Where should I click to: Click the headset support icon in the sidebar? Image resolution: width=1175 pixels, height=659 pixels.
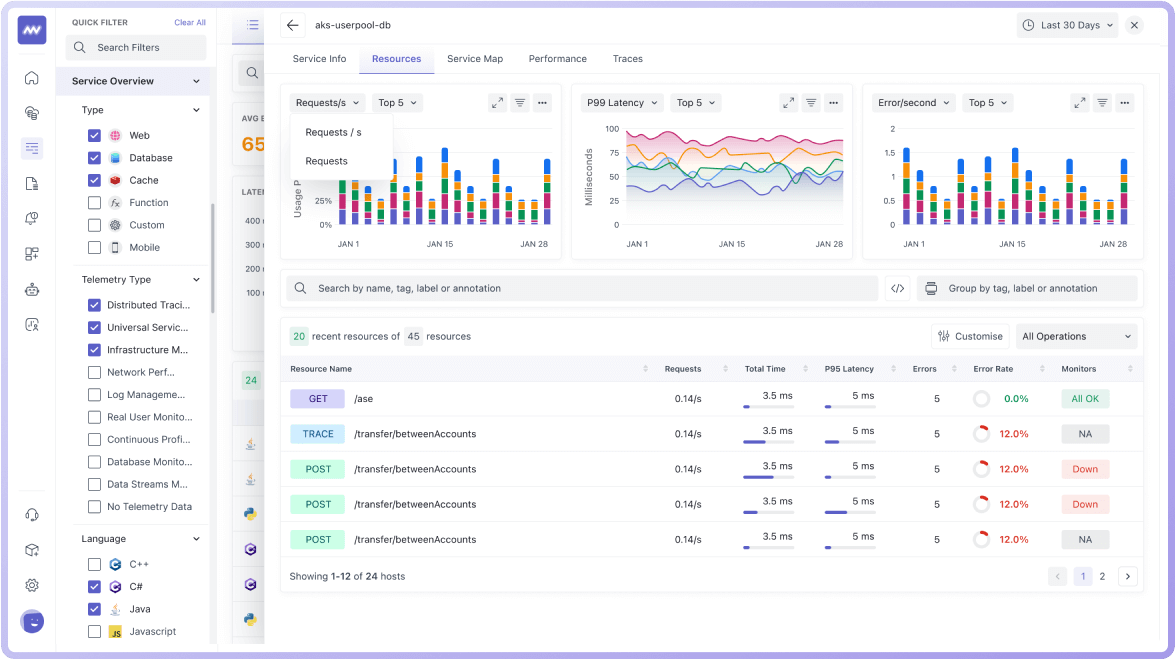tap(32, 513)
